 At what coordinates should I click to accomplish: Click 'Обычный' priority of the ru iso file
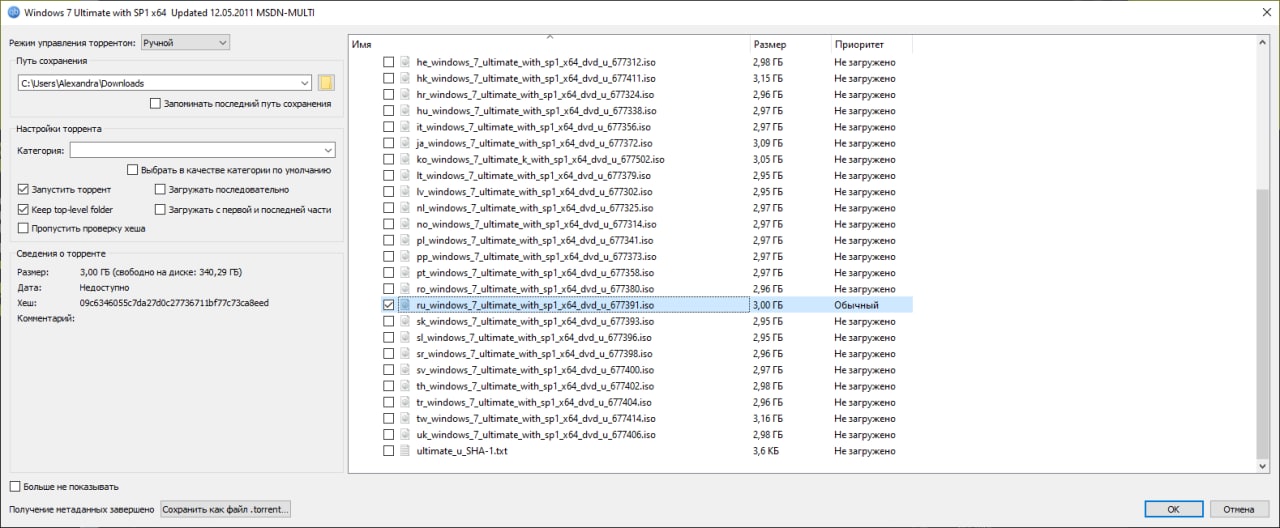click(x=857, y=305)
